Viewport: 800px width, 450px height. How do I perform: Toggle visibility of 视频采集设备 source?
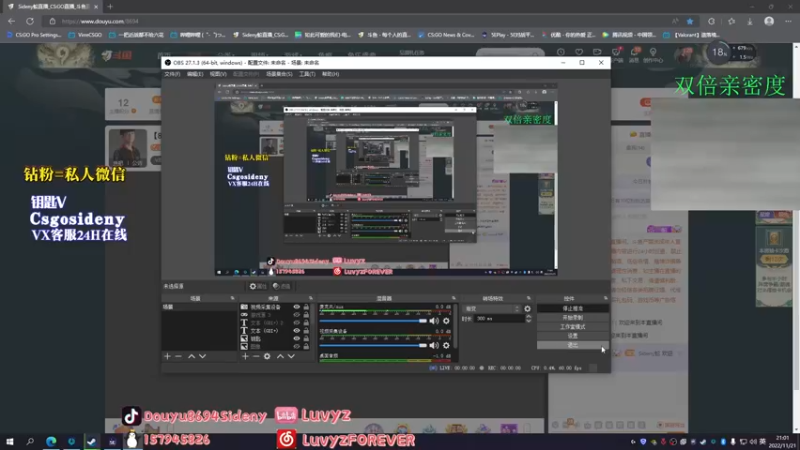(x=296, y=307)
